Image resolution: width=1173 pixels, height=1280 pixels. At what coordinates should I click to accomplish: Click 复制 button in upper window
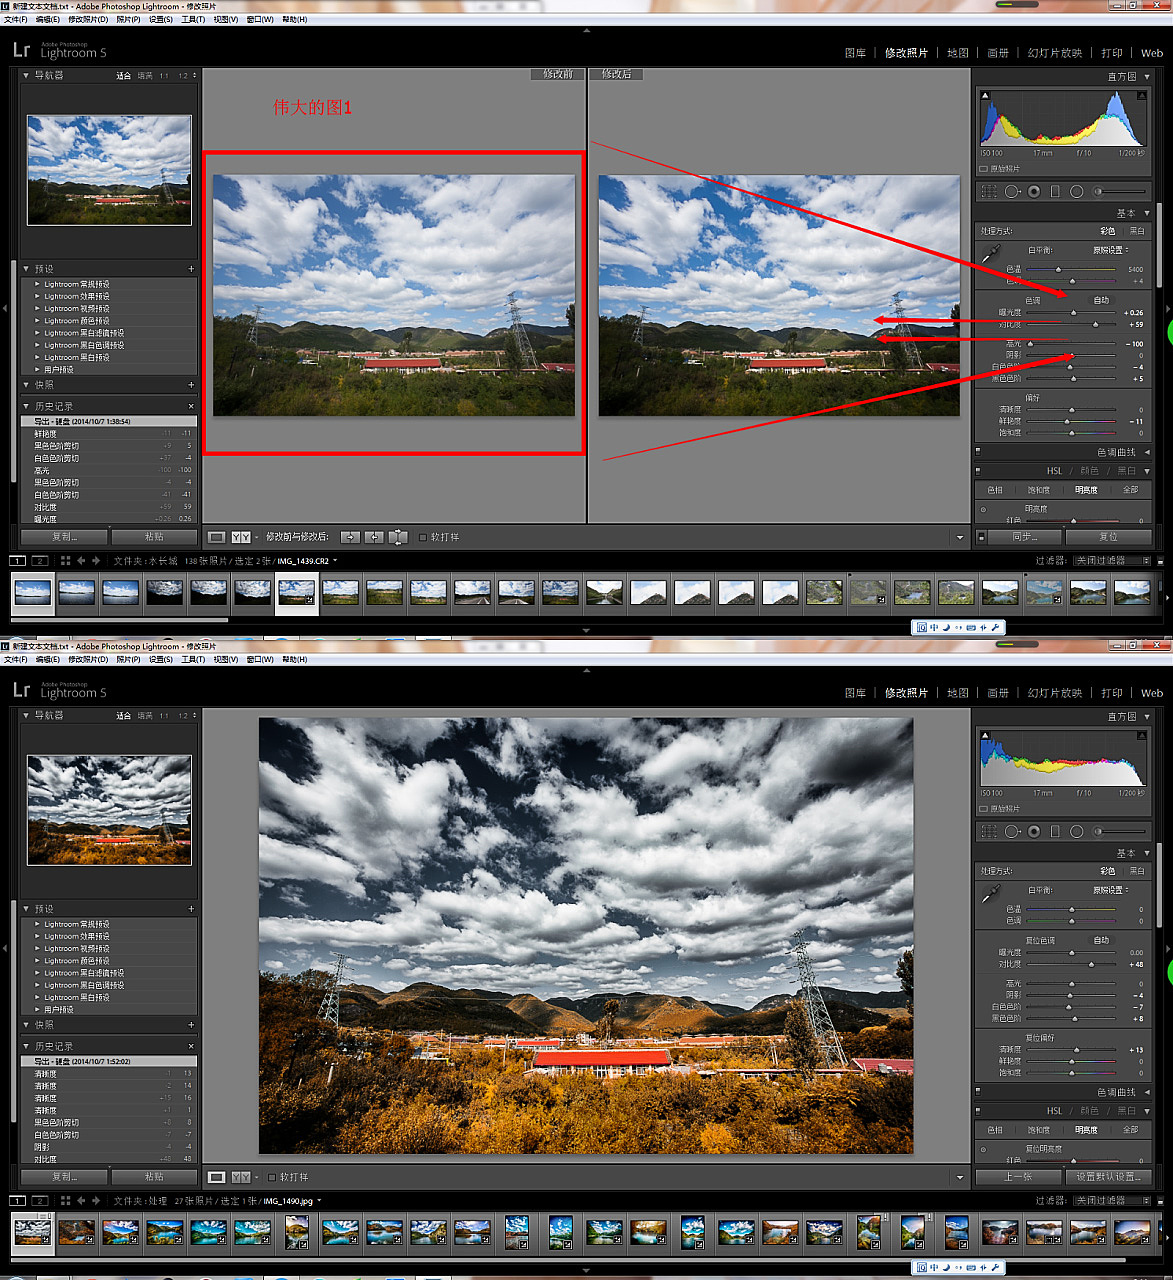(65, 537)
